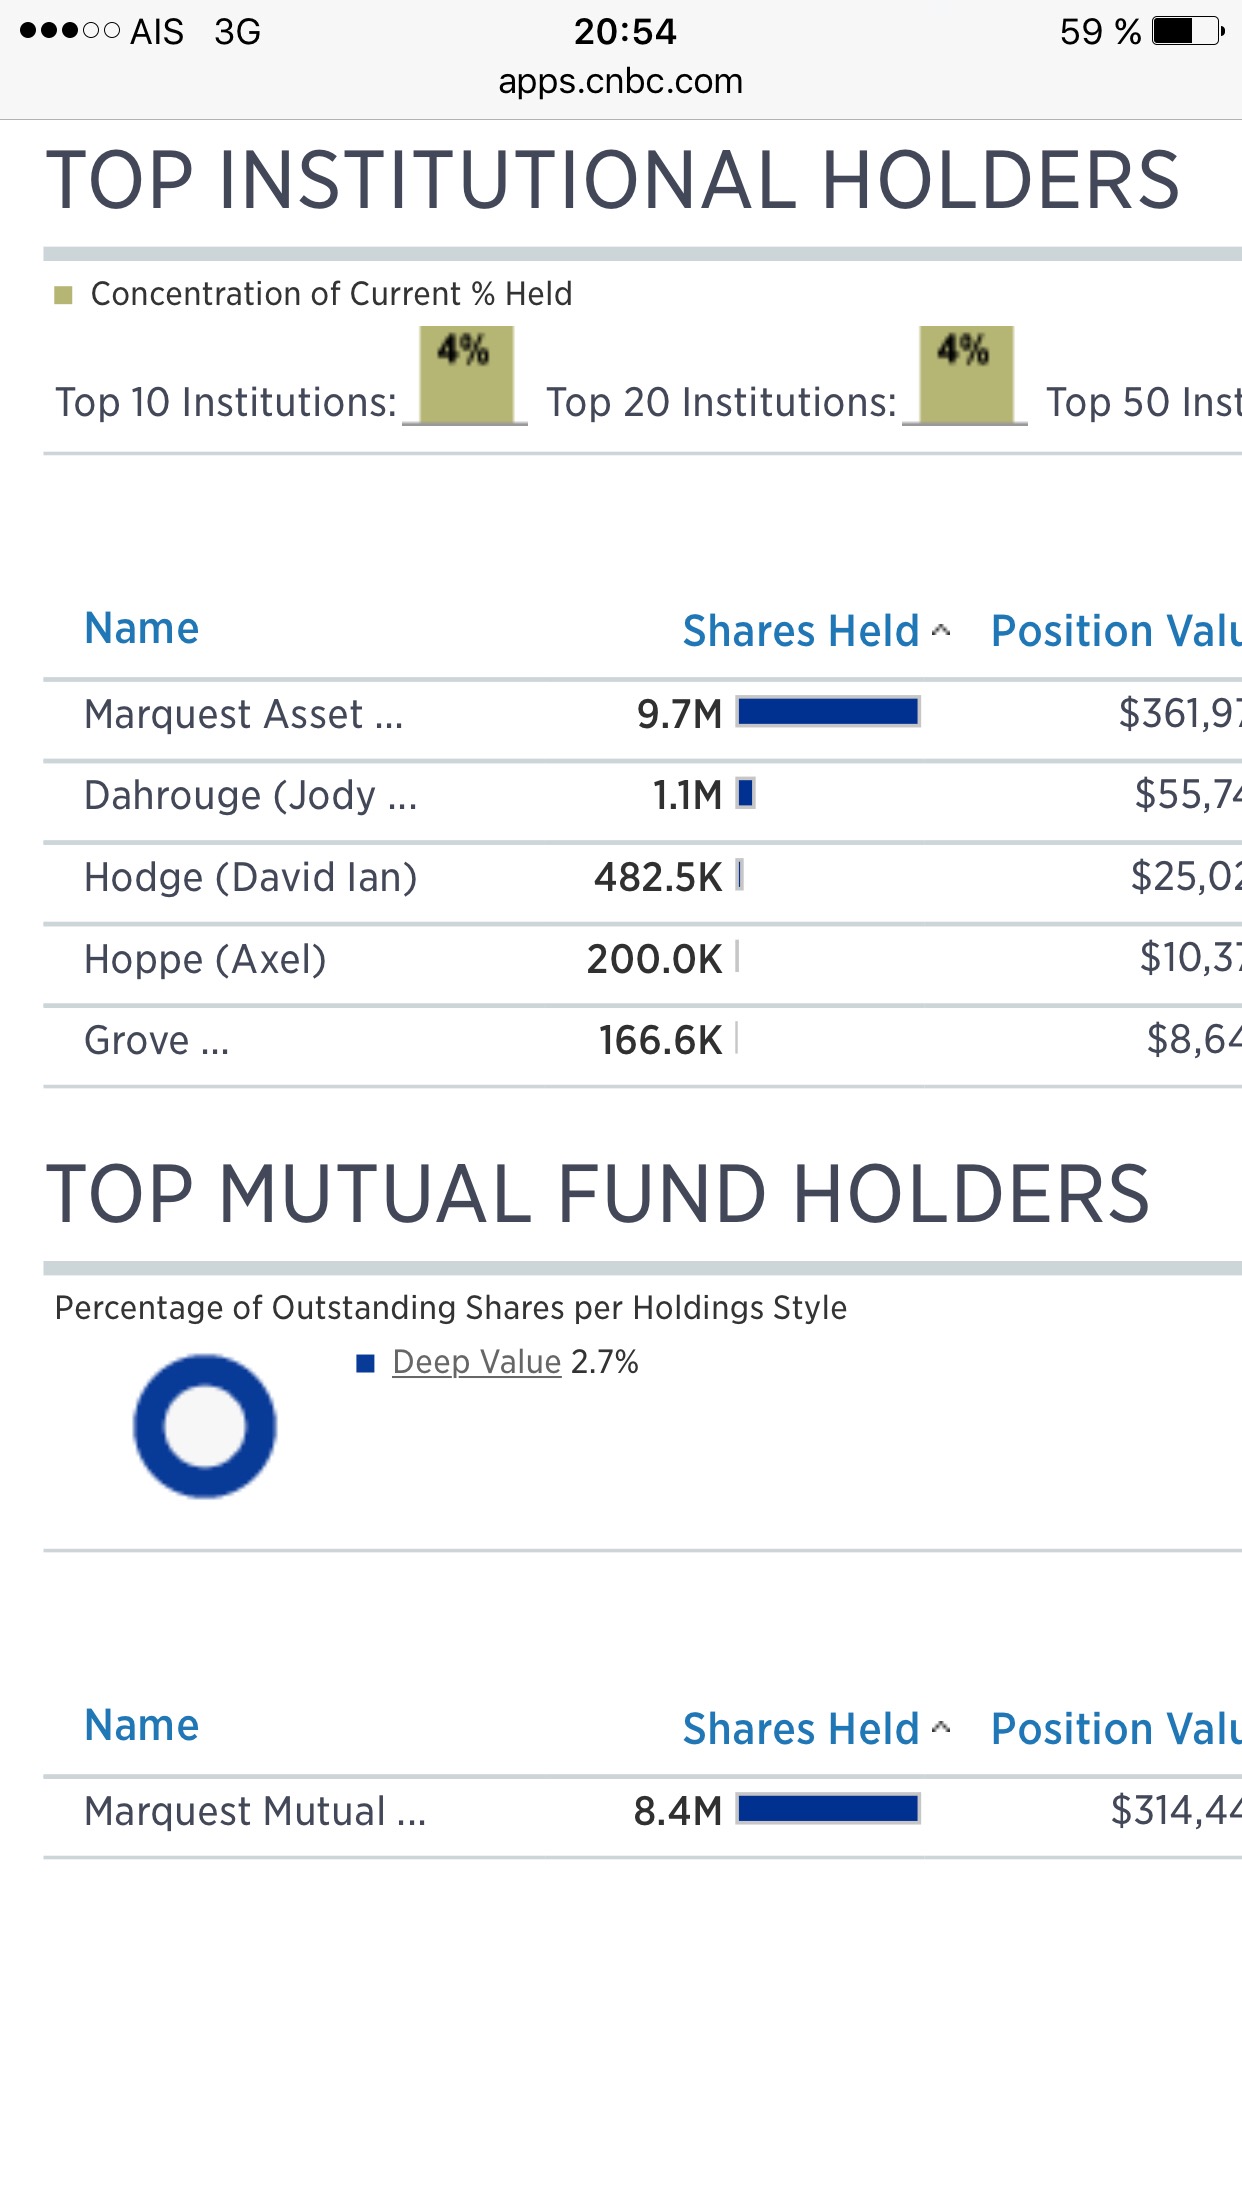1242x2208 pixels.
Task: Sort institutional holders by Name column
Action: click(142, 629)
